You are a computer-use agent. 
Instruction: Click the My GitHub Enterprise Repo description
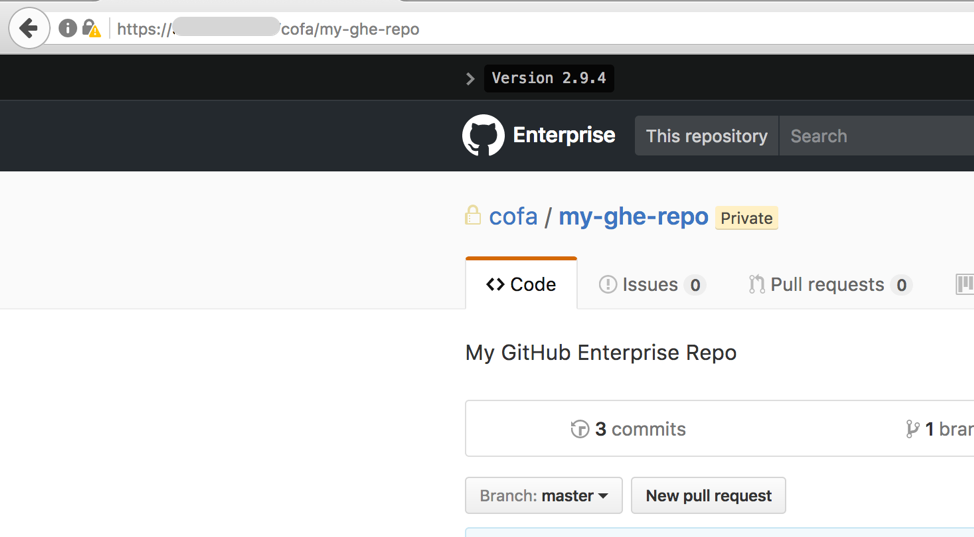tap(601, 352)
